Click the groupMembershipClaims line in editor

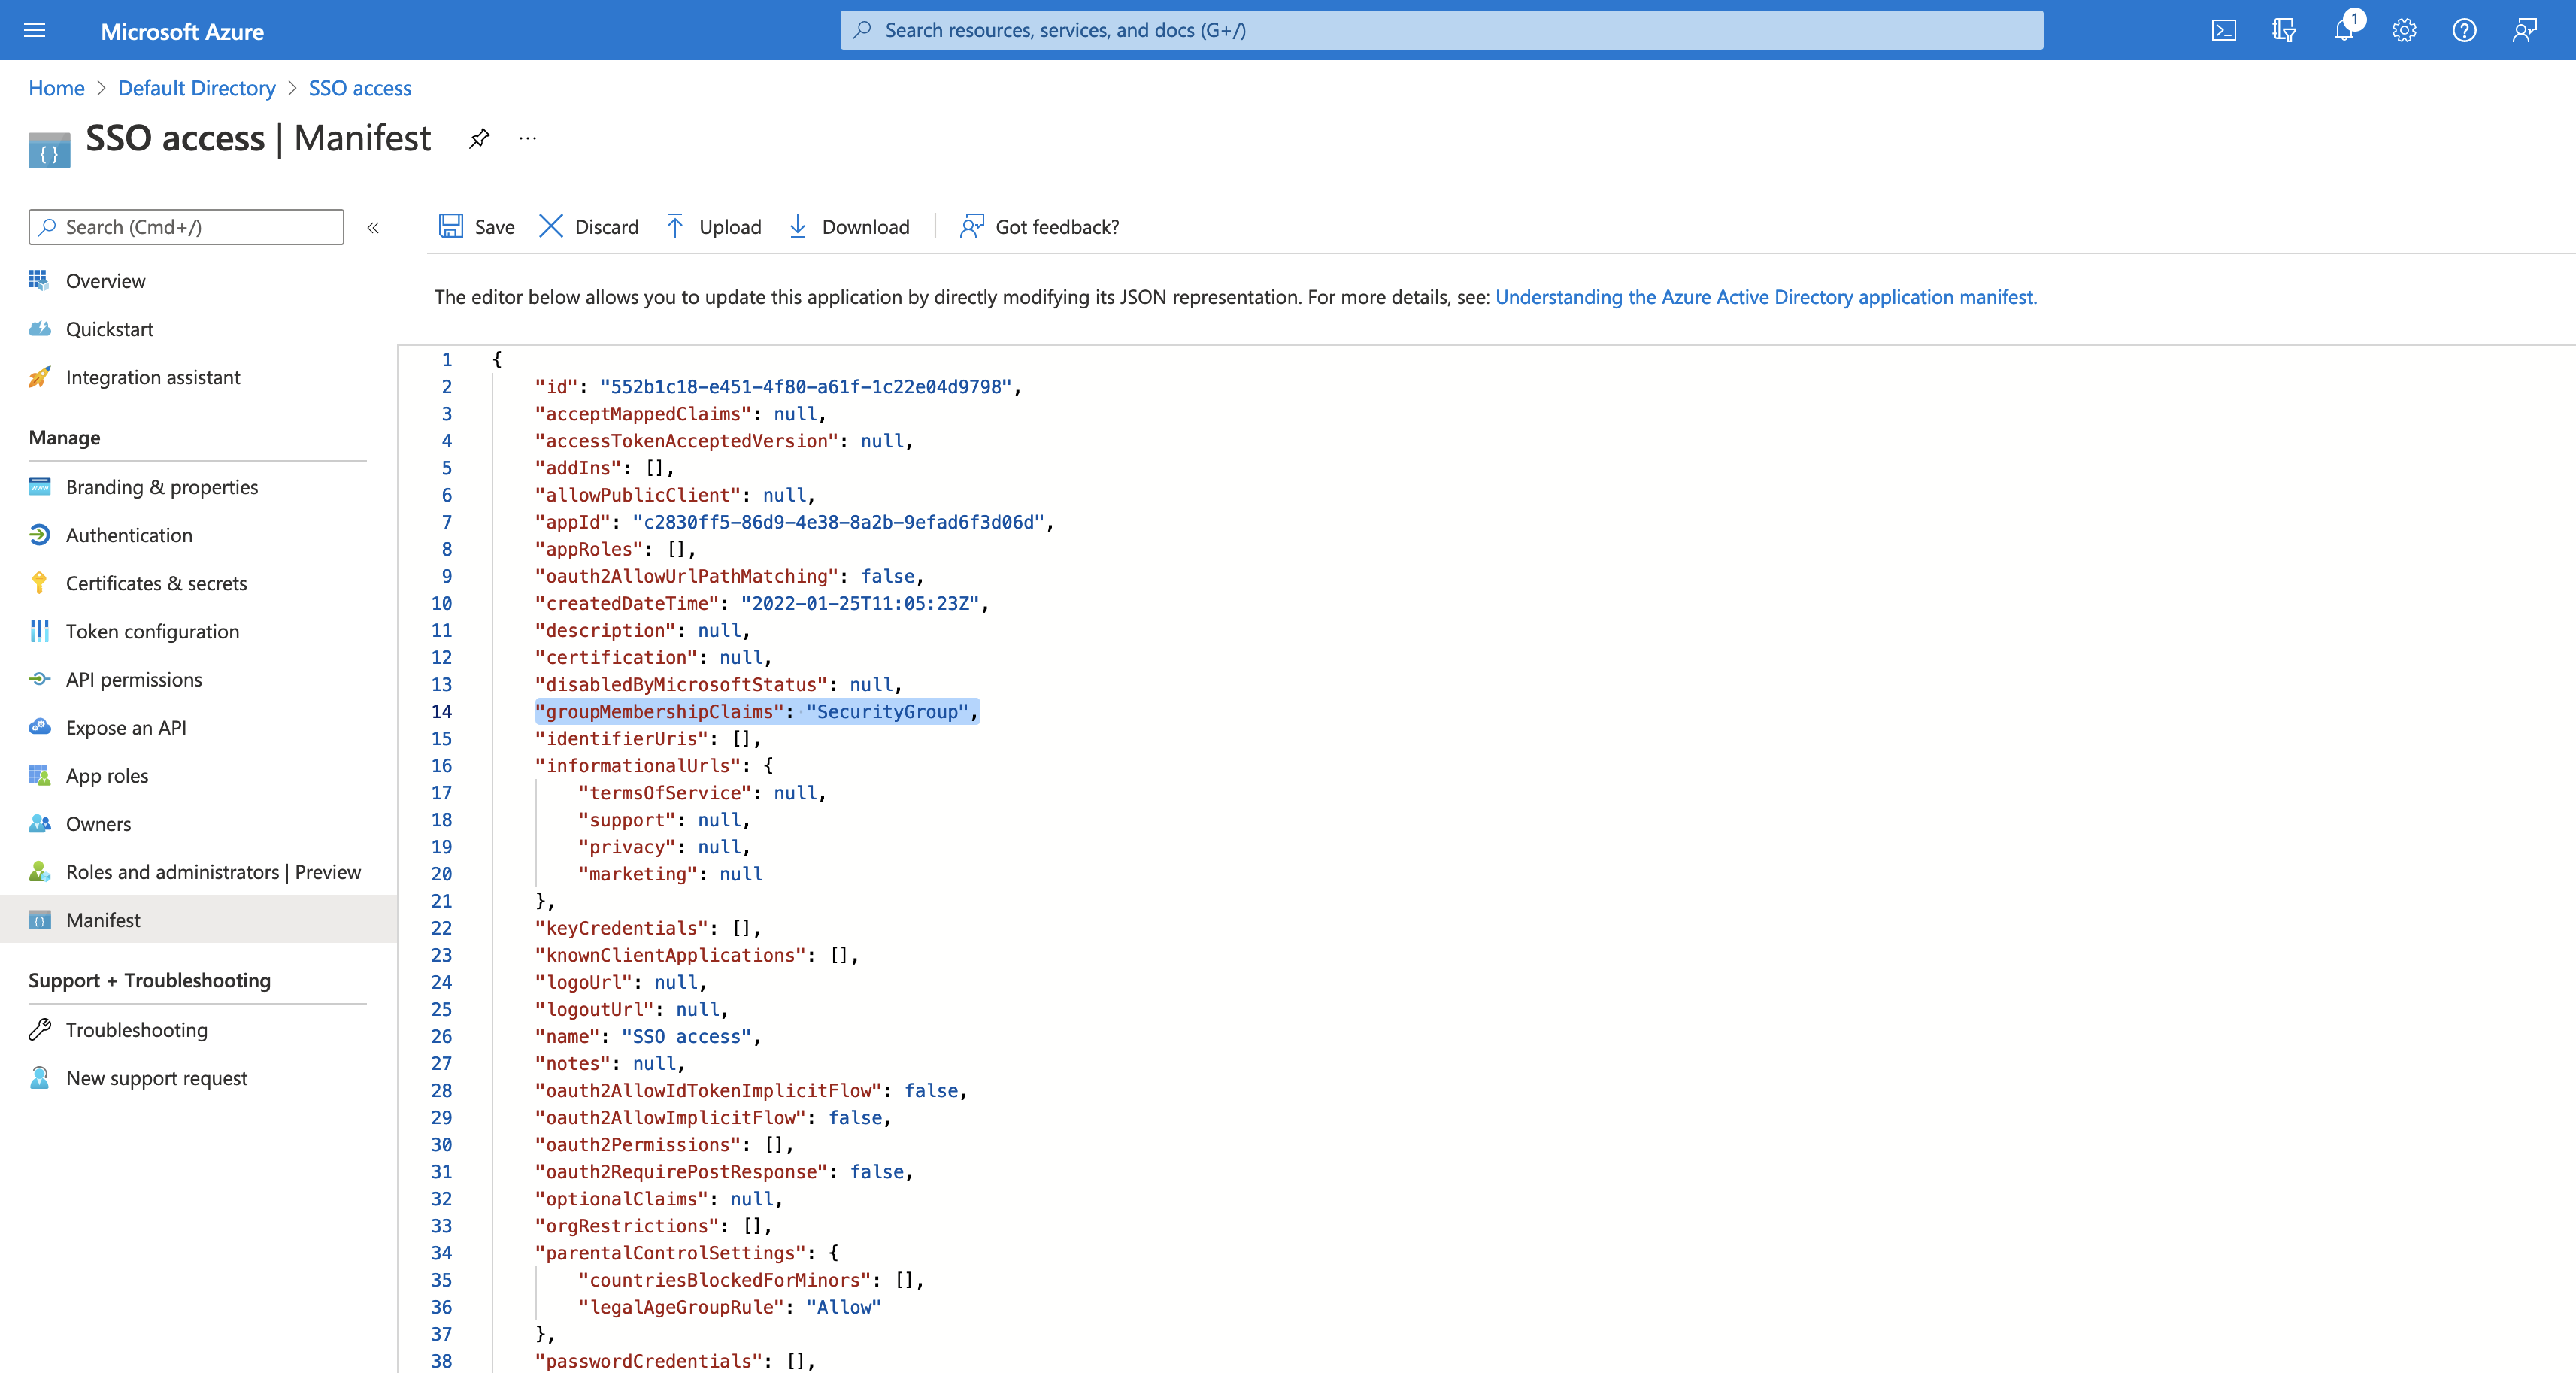(x=757, y=711)
